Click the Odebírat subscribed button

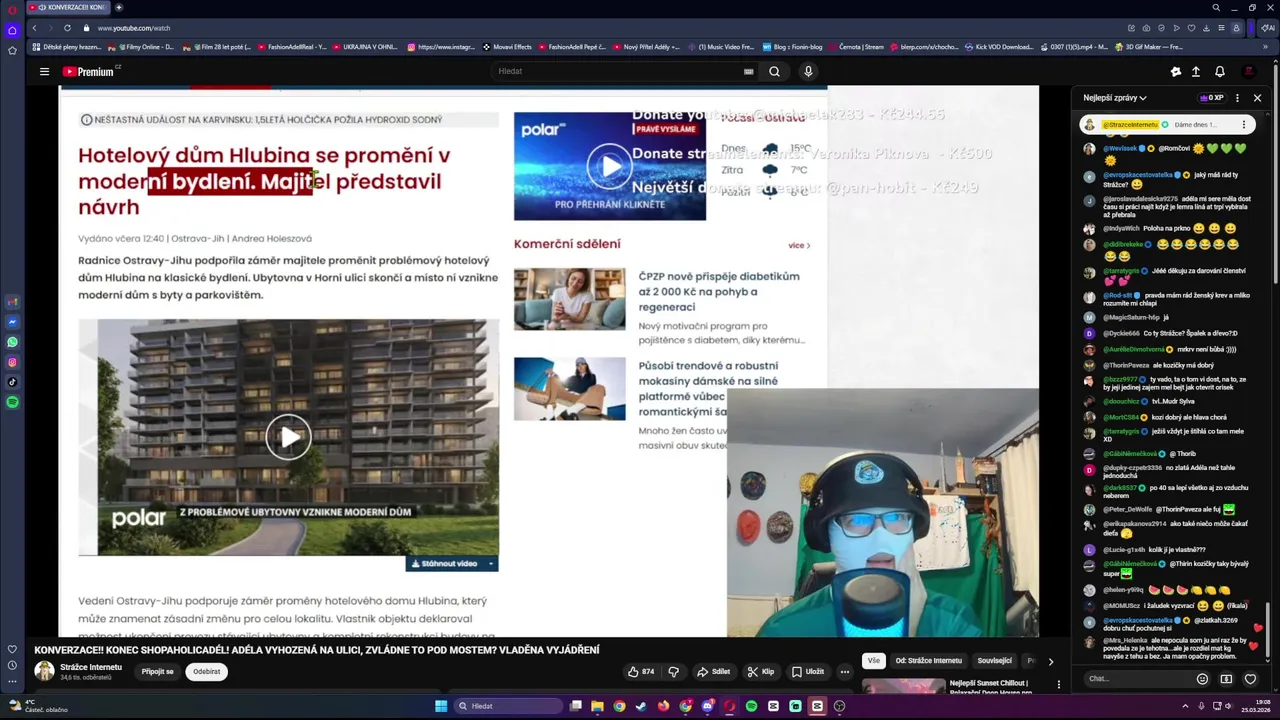point(207,672)
